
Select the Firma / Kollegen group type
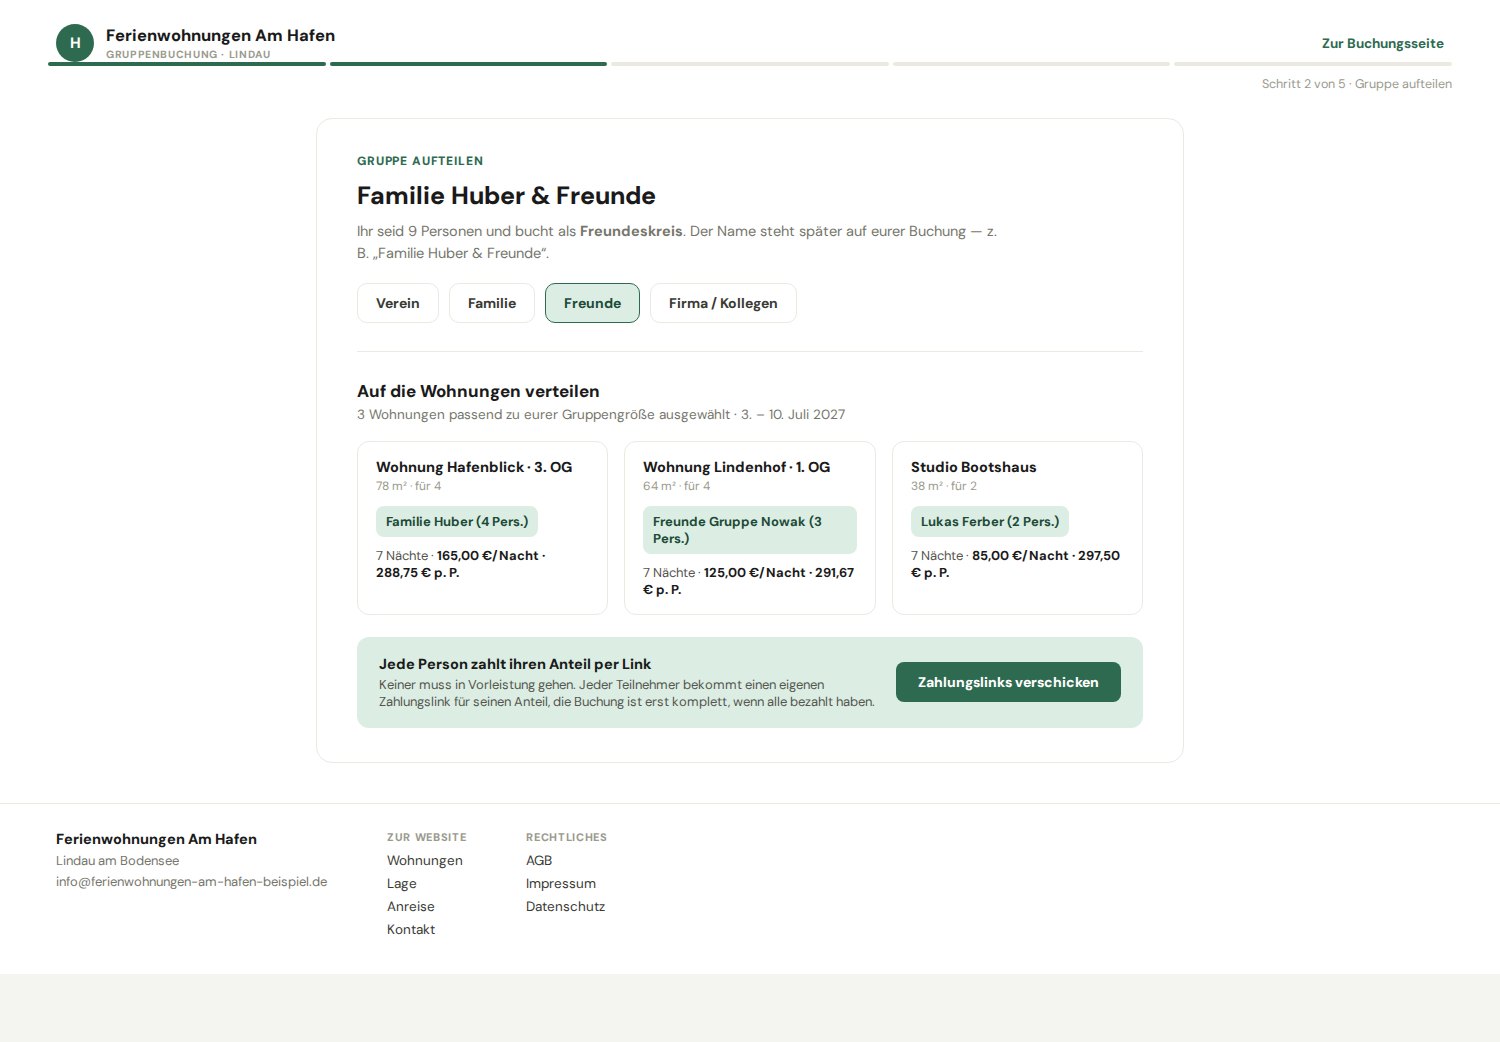tap(723, 303)
